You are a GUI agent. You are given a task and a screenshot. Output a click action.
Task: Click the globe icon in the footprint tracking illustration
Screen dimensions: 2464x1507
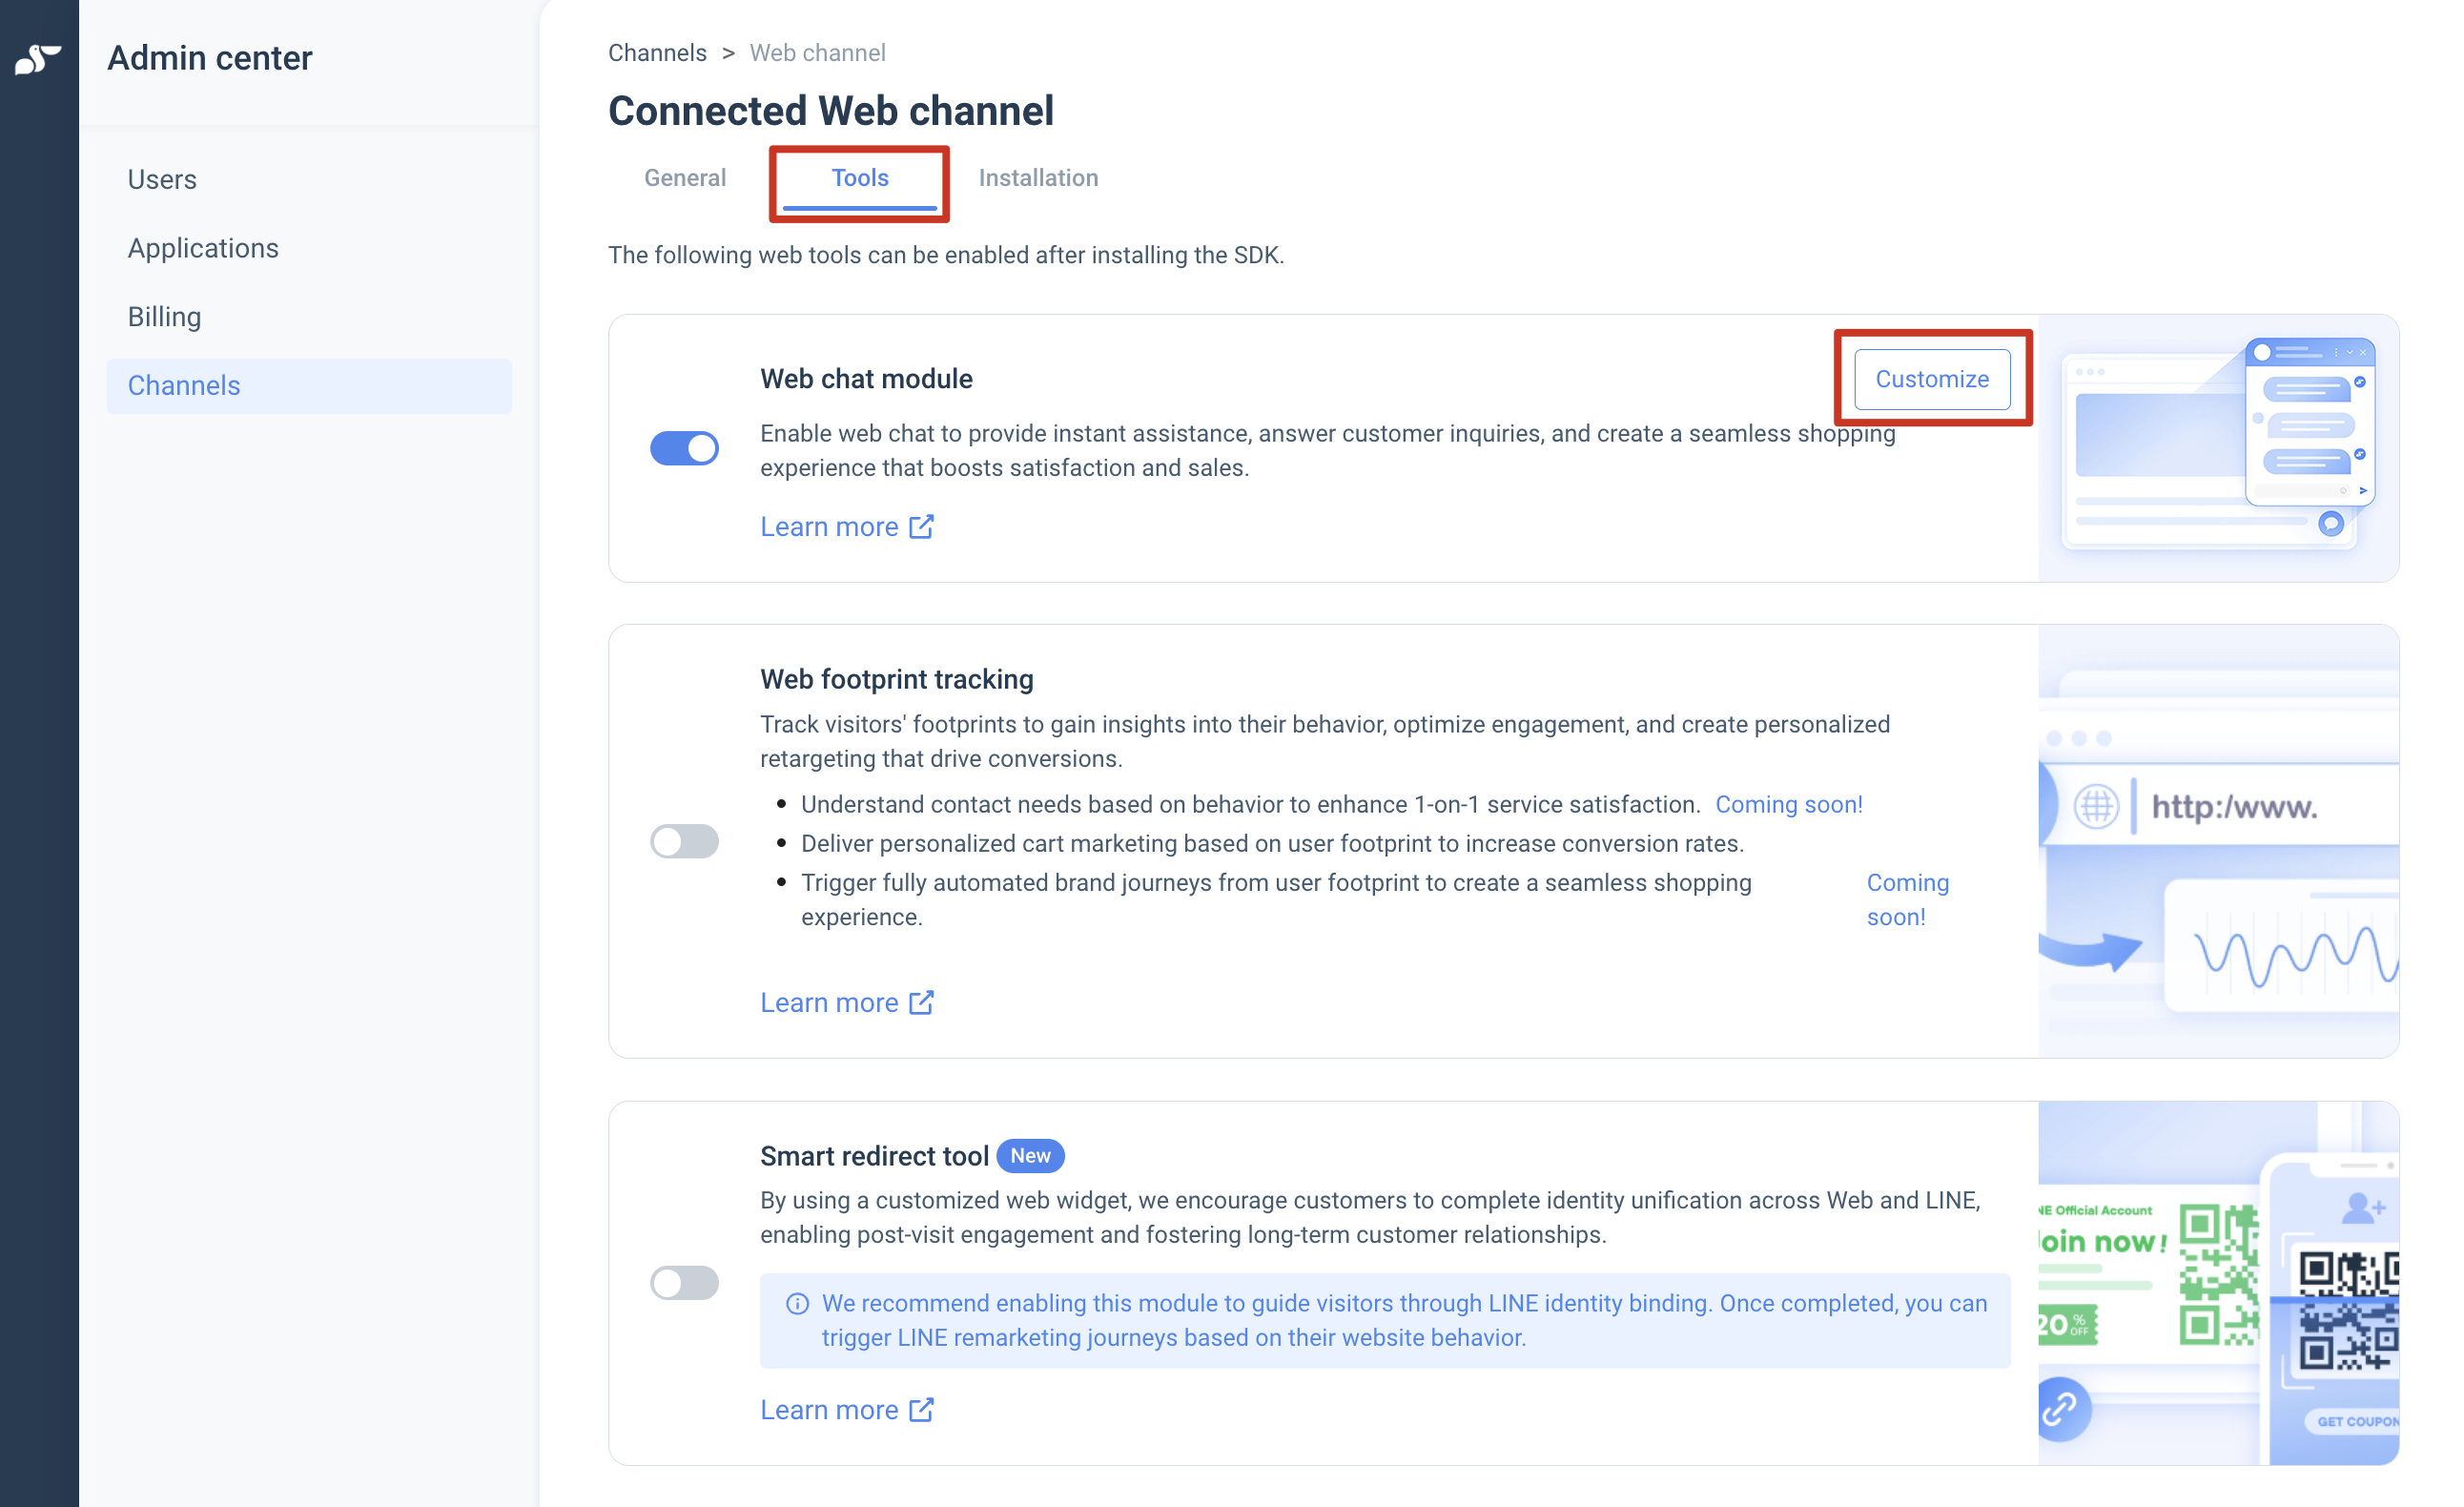click(2095, 806)
